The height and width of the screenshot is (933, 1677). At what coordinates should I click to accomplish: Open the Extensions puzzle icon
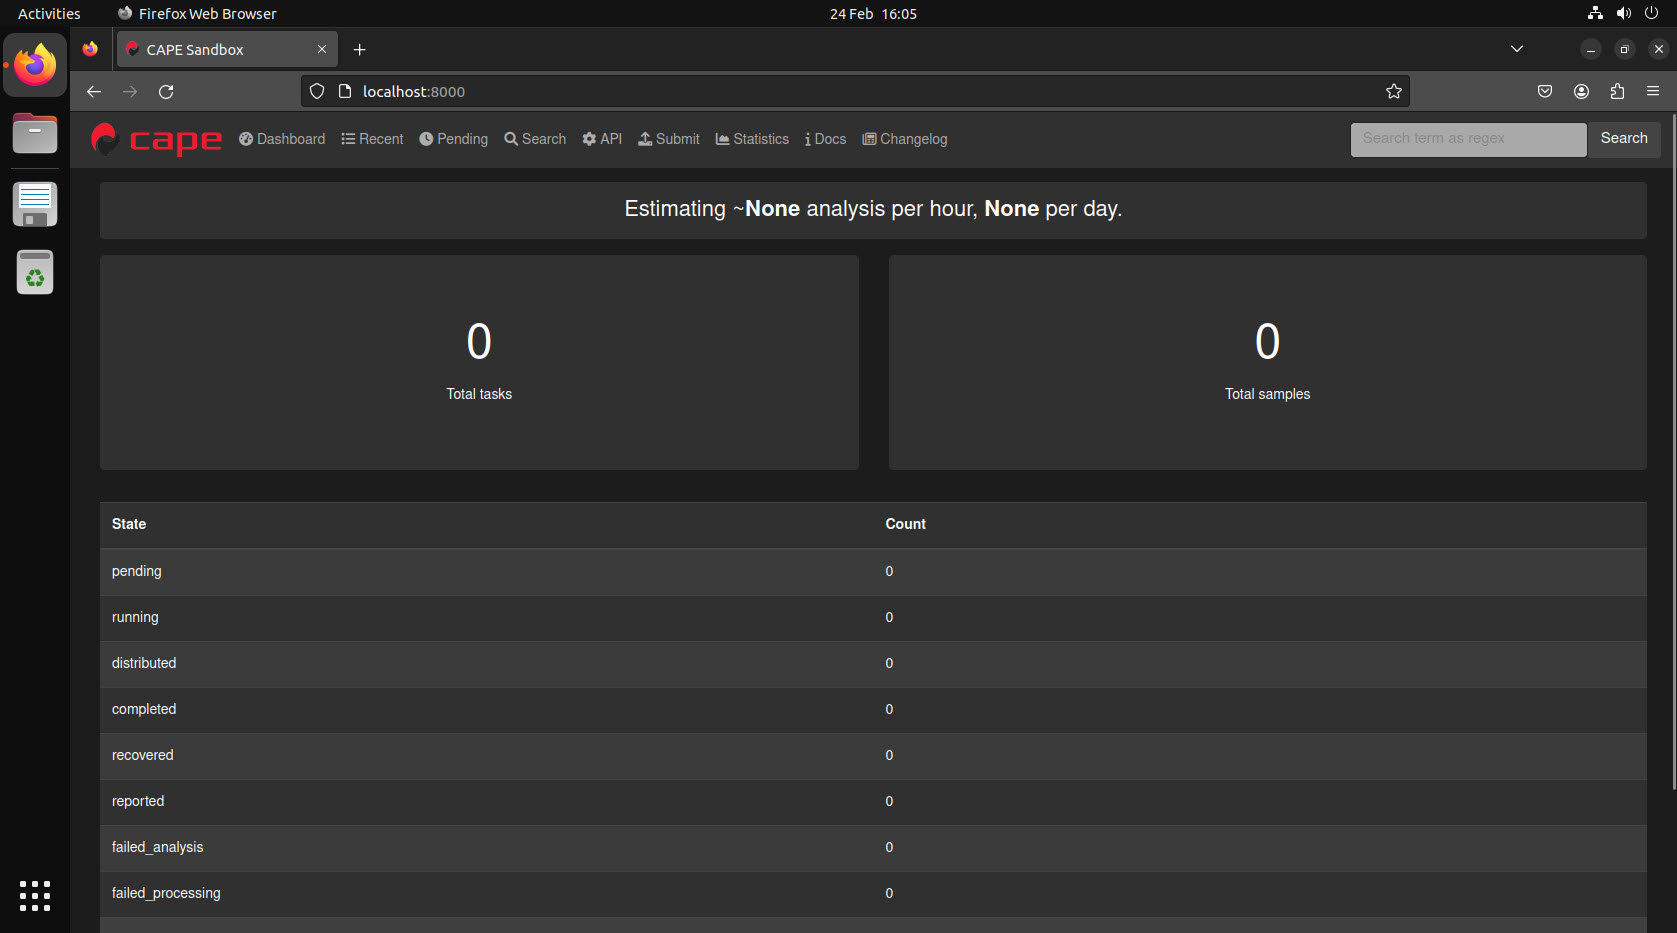pos(1617,92)
